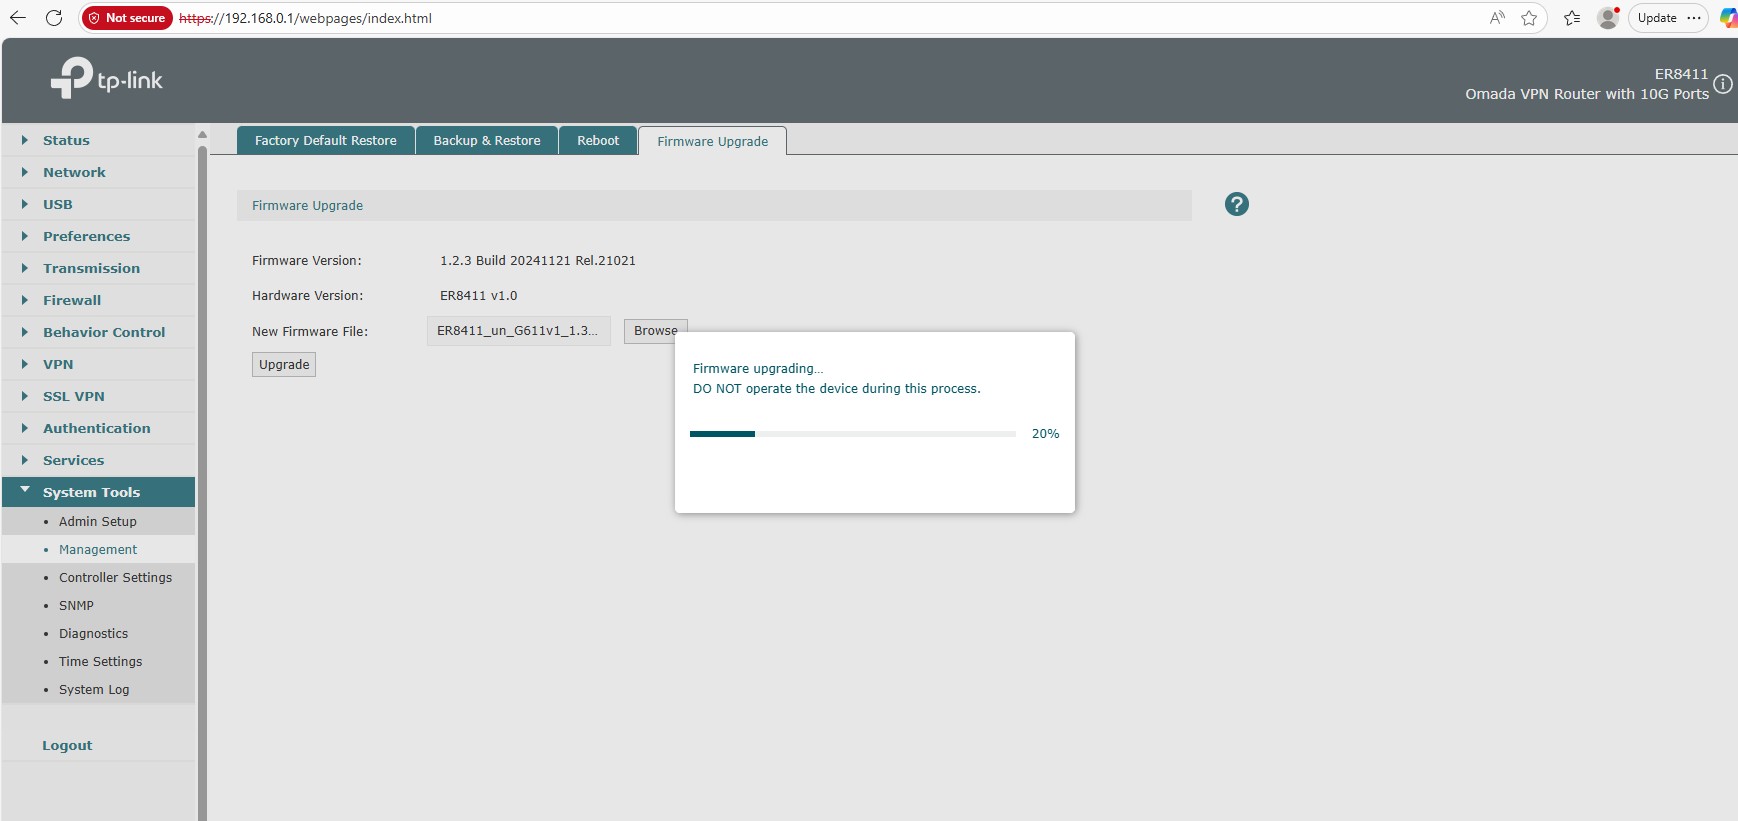Open the browser profile avatar

1608,18
